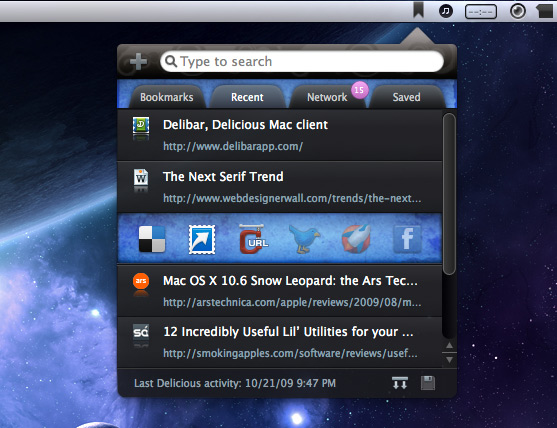Share via the Twitter bird icon
This screenshot has width=557, height=428.
pos(304,239)
